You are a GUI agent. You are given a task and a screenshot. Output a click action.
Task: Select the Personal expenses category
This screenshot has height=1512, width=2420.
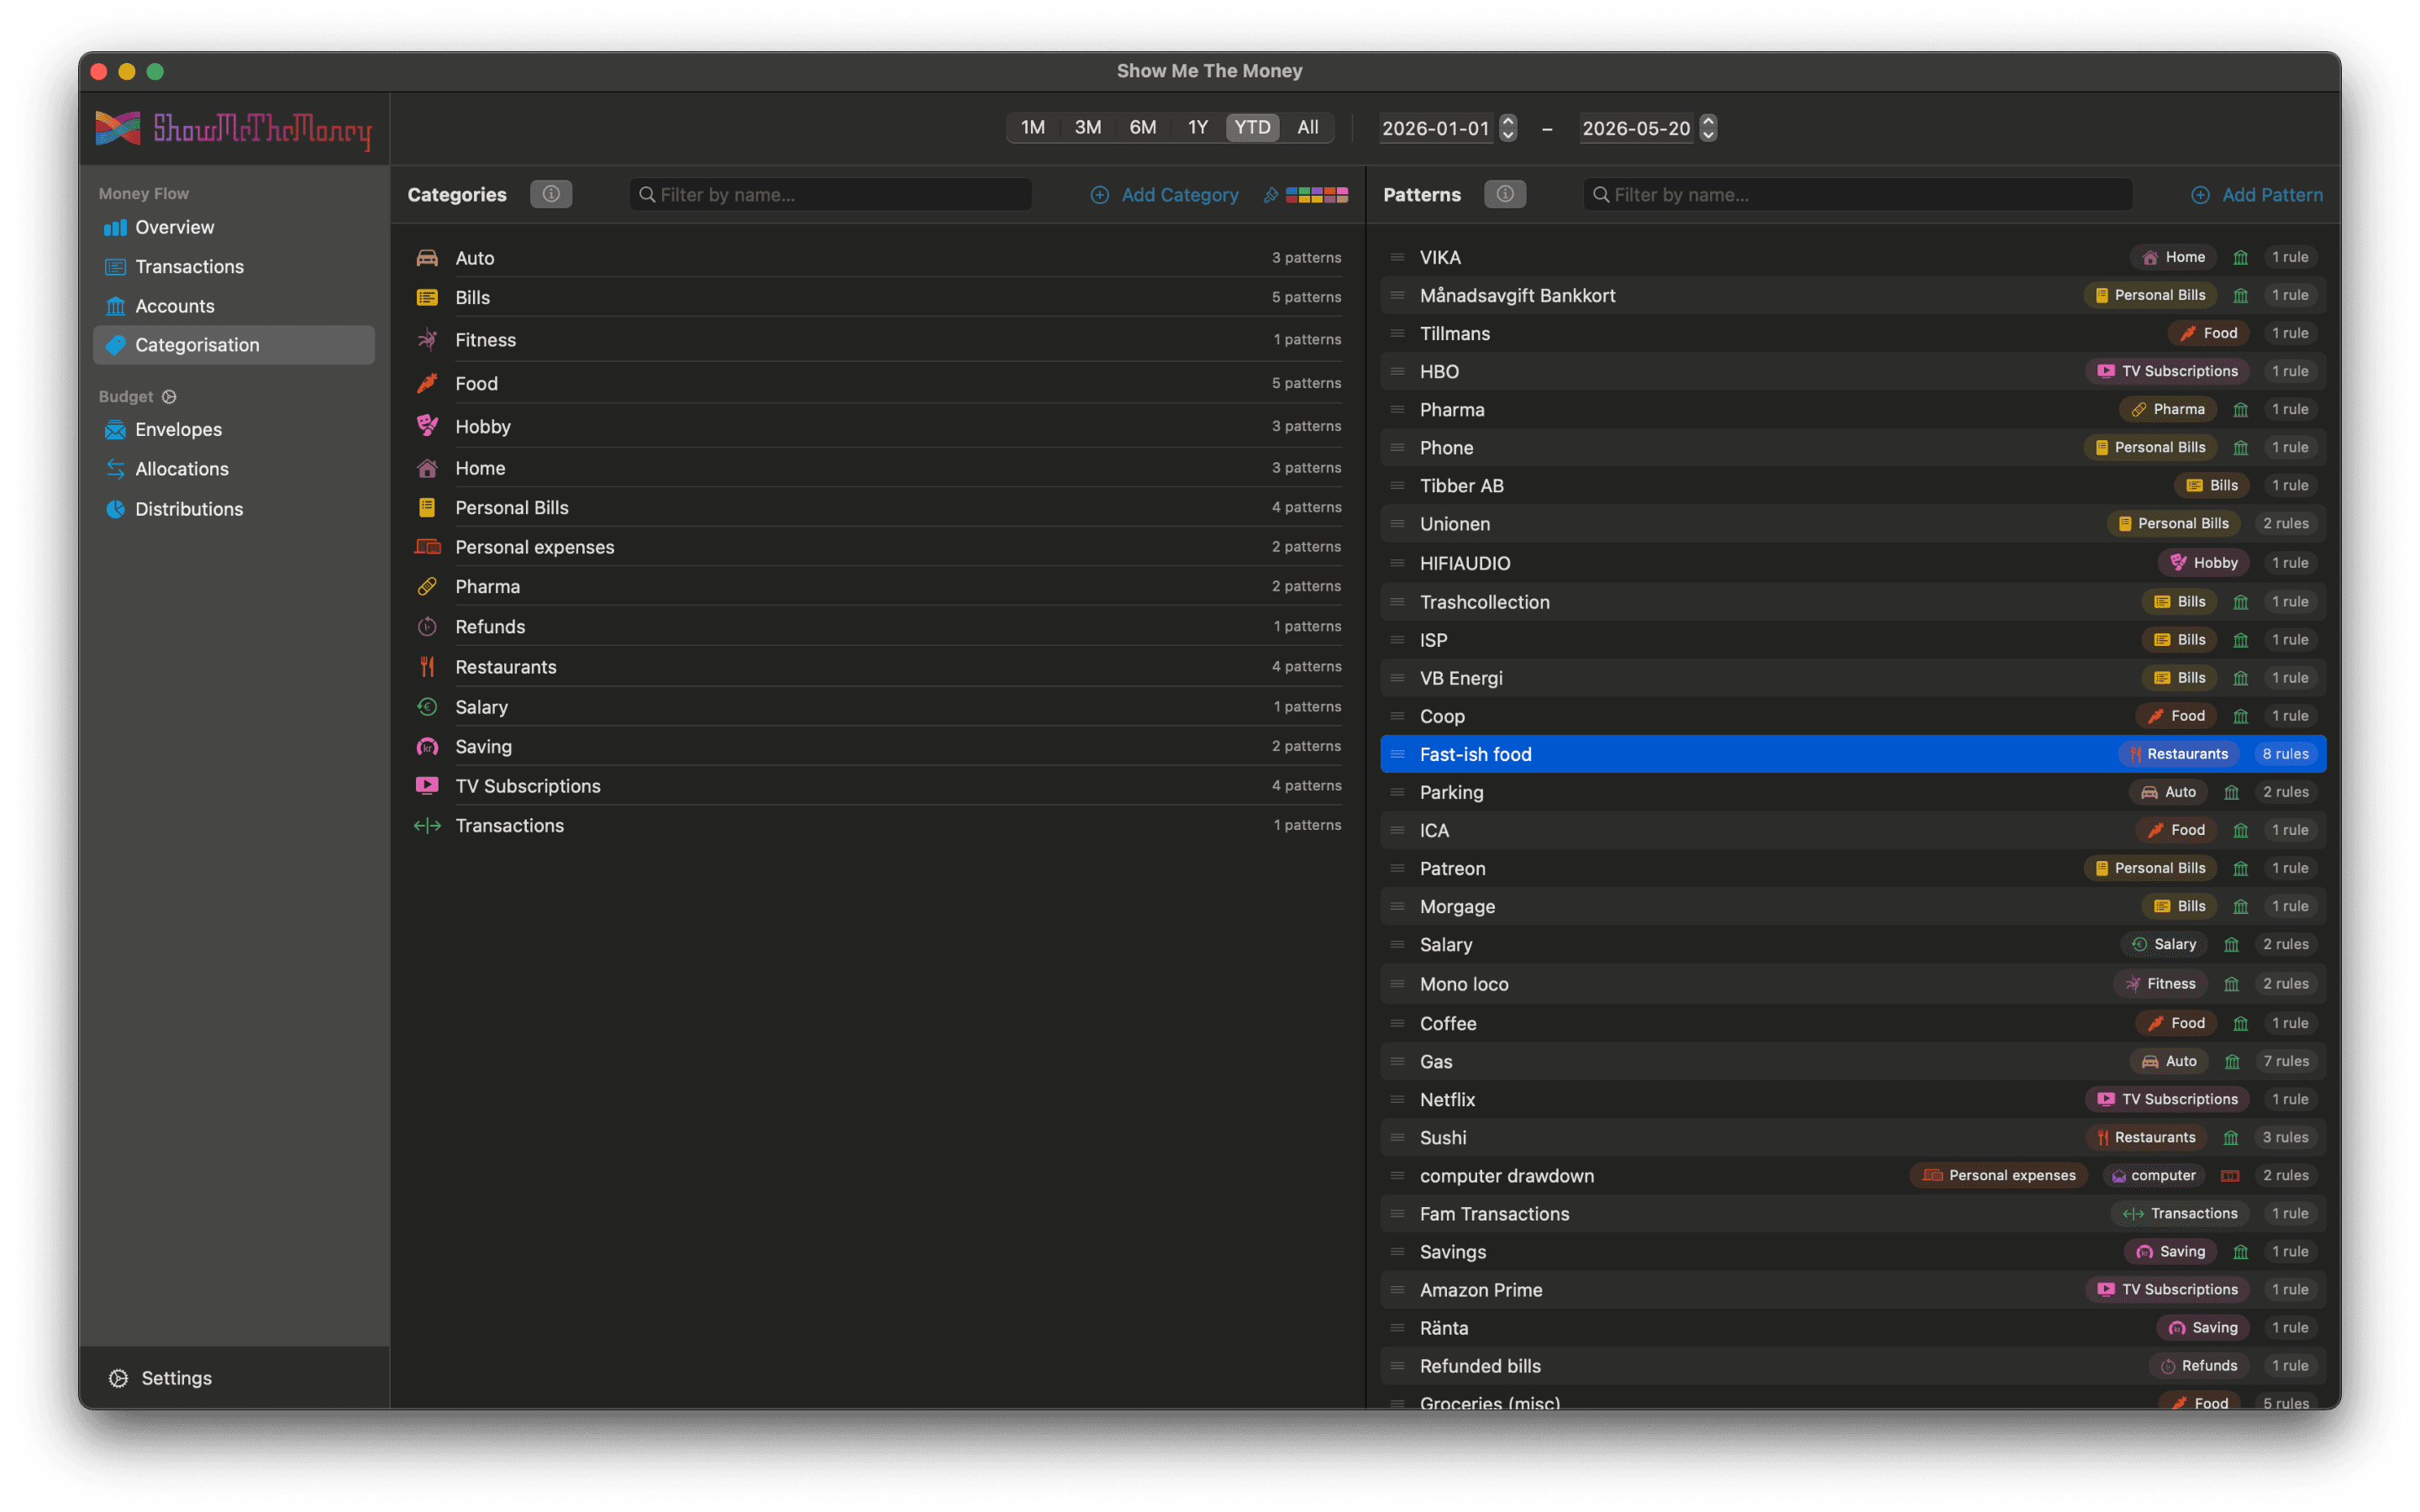click(x=878, y=547)
